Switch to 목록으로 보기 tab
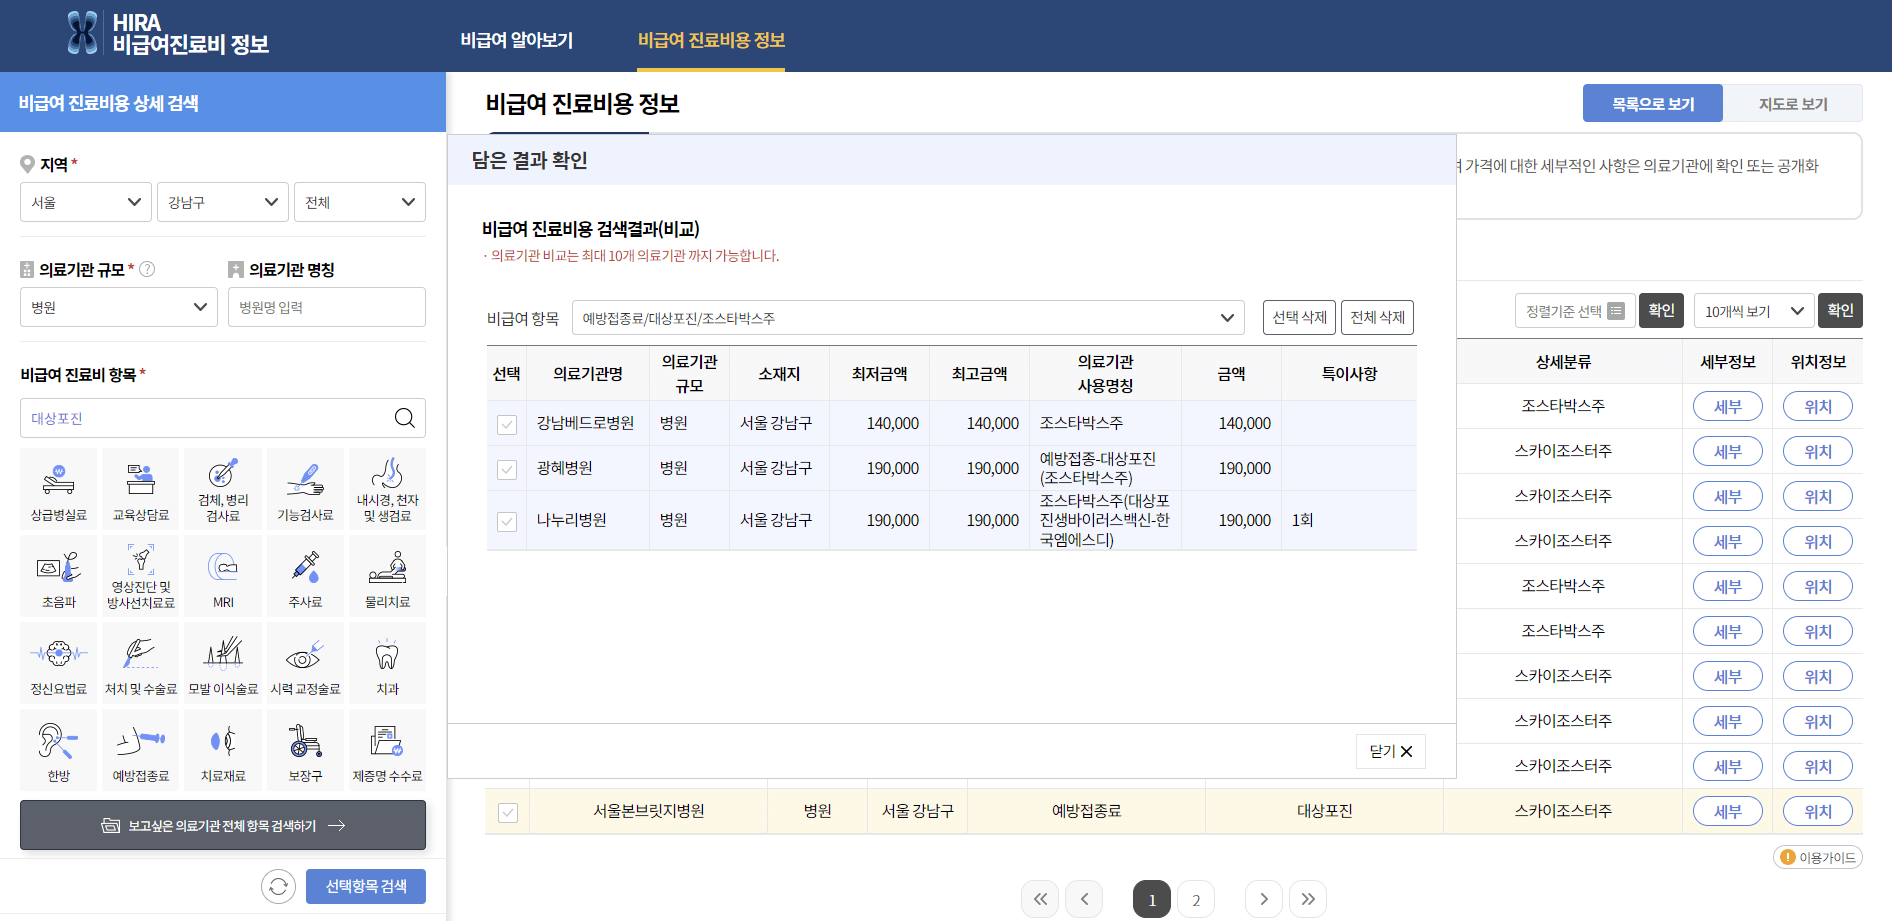This screenshot has height=921, width=1892. pyautogui.click(x=1653, y=103)
